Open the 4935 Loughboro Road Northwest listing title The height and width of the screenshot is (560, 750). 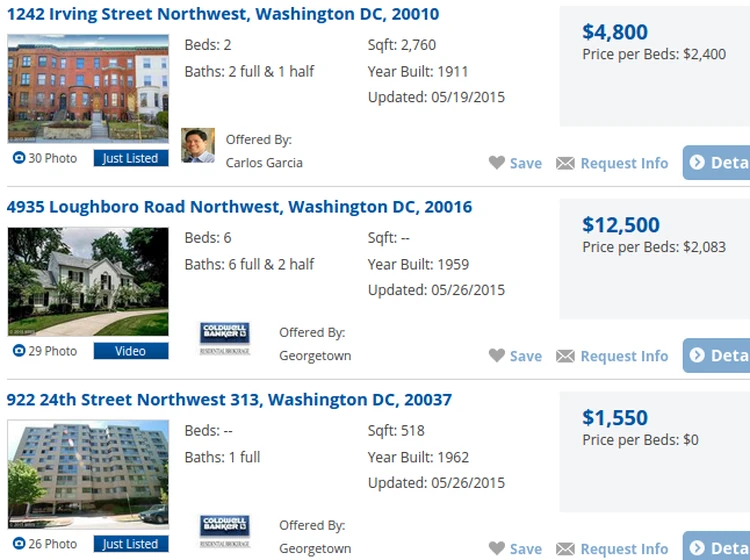coord(239,208)
